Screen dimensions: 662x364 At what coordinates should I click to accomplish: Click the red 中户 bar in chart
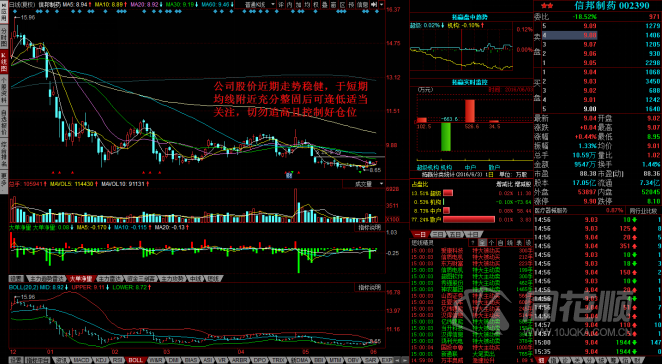click(470, 111)
